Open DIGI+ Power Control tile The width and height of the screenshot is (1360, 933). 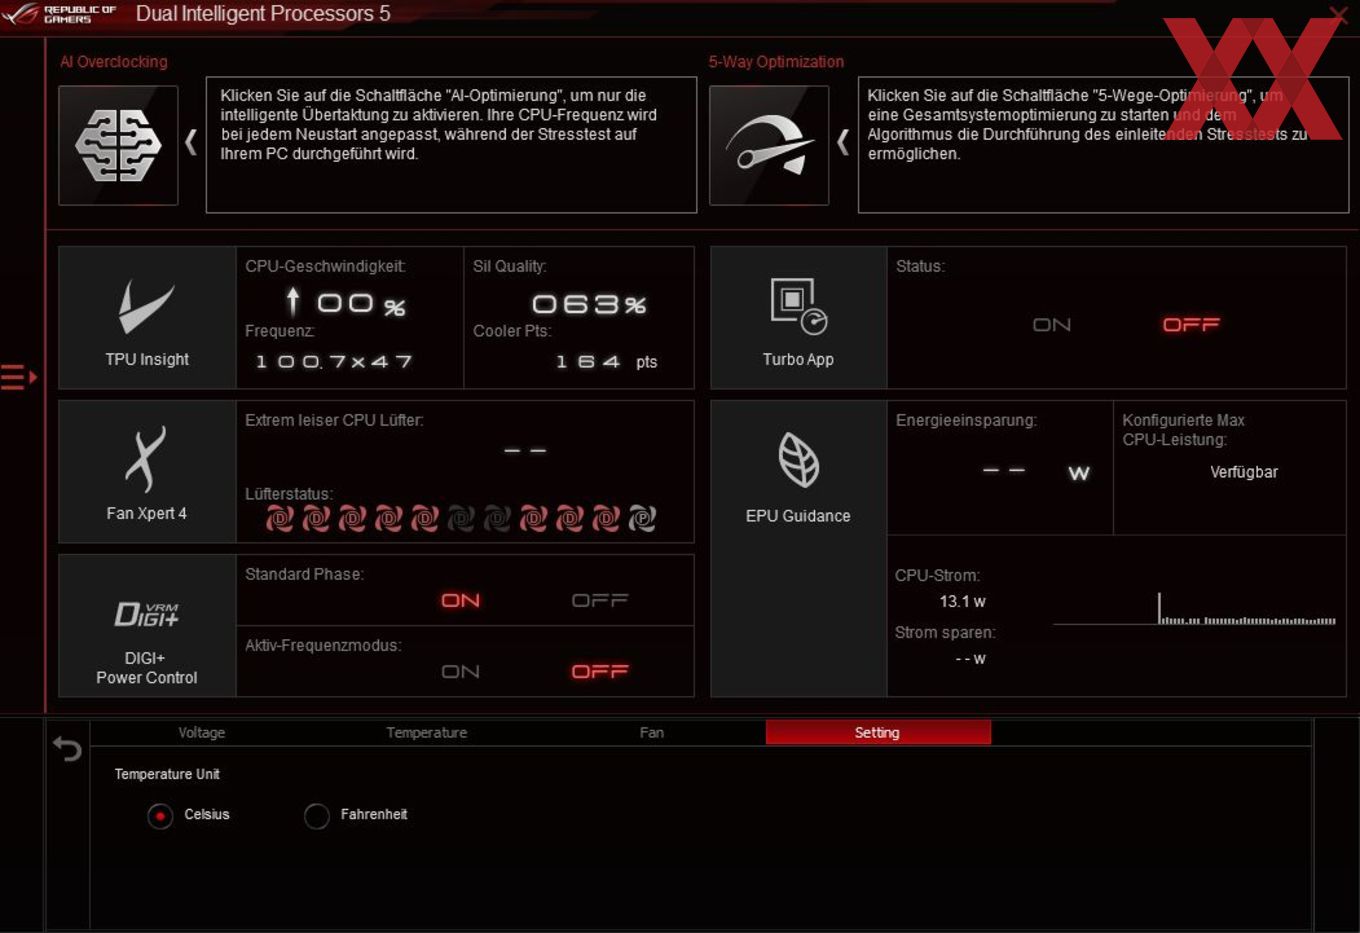click(x=147, y=626)
